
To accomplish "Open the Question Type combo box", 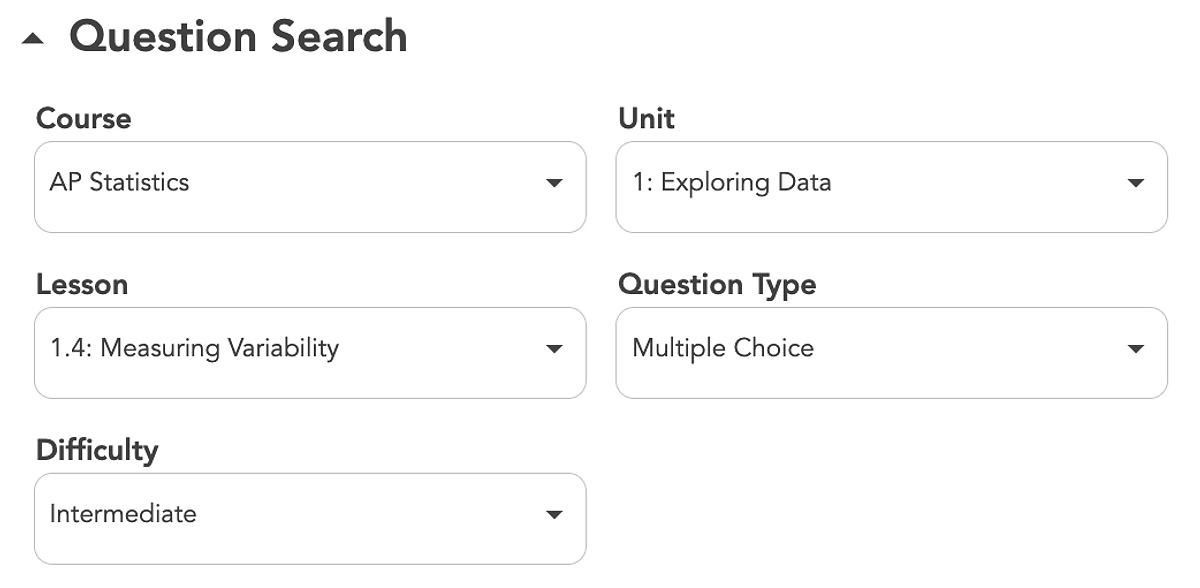I will 891,353.
